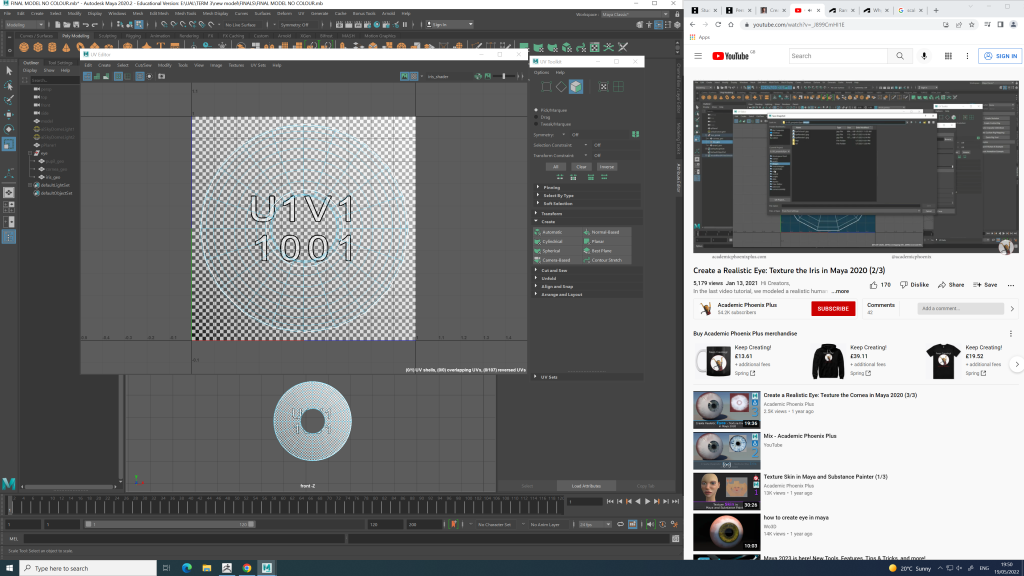Click the Inverse selection button
This screenshot has height=576, width=1024.
click(607, 167)
